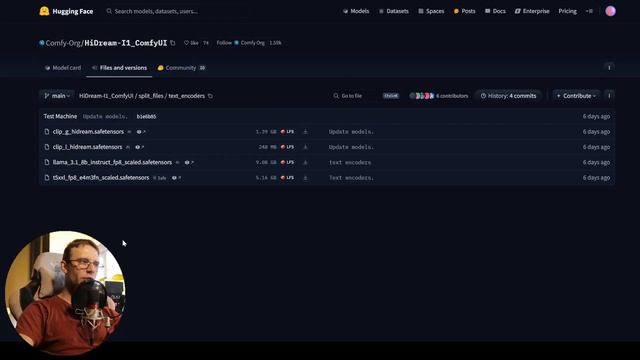Open the Enterprise page
This screenshot has height=360, width=640.
pyautogui.click(x=532, y=11)
